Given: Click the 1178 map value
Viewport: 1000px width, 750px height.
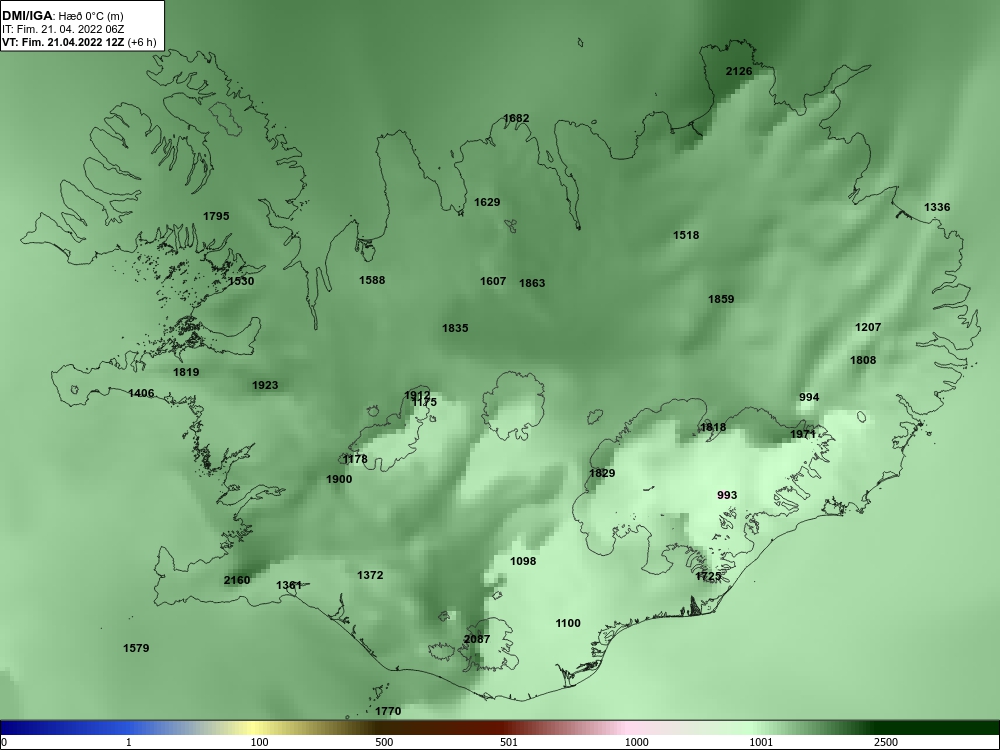Looking at the screenshot, I should [355, 459].
